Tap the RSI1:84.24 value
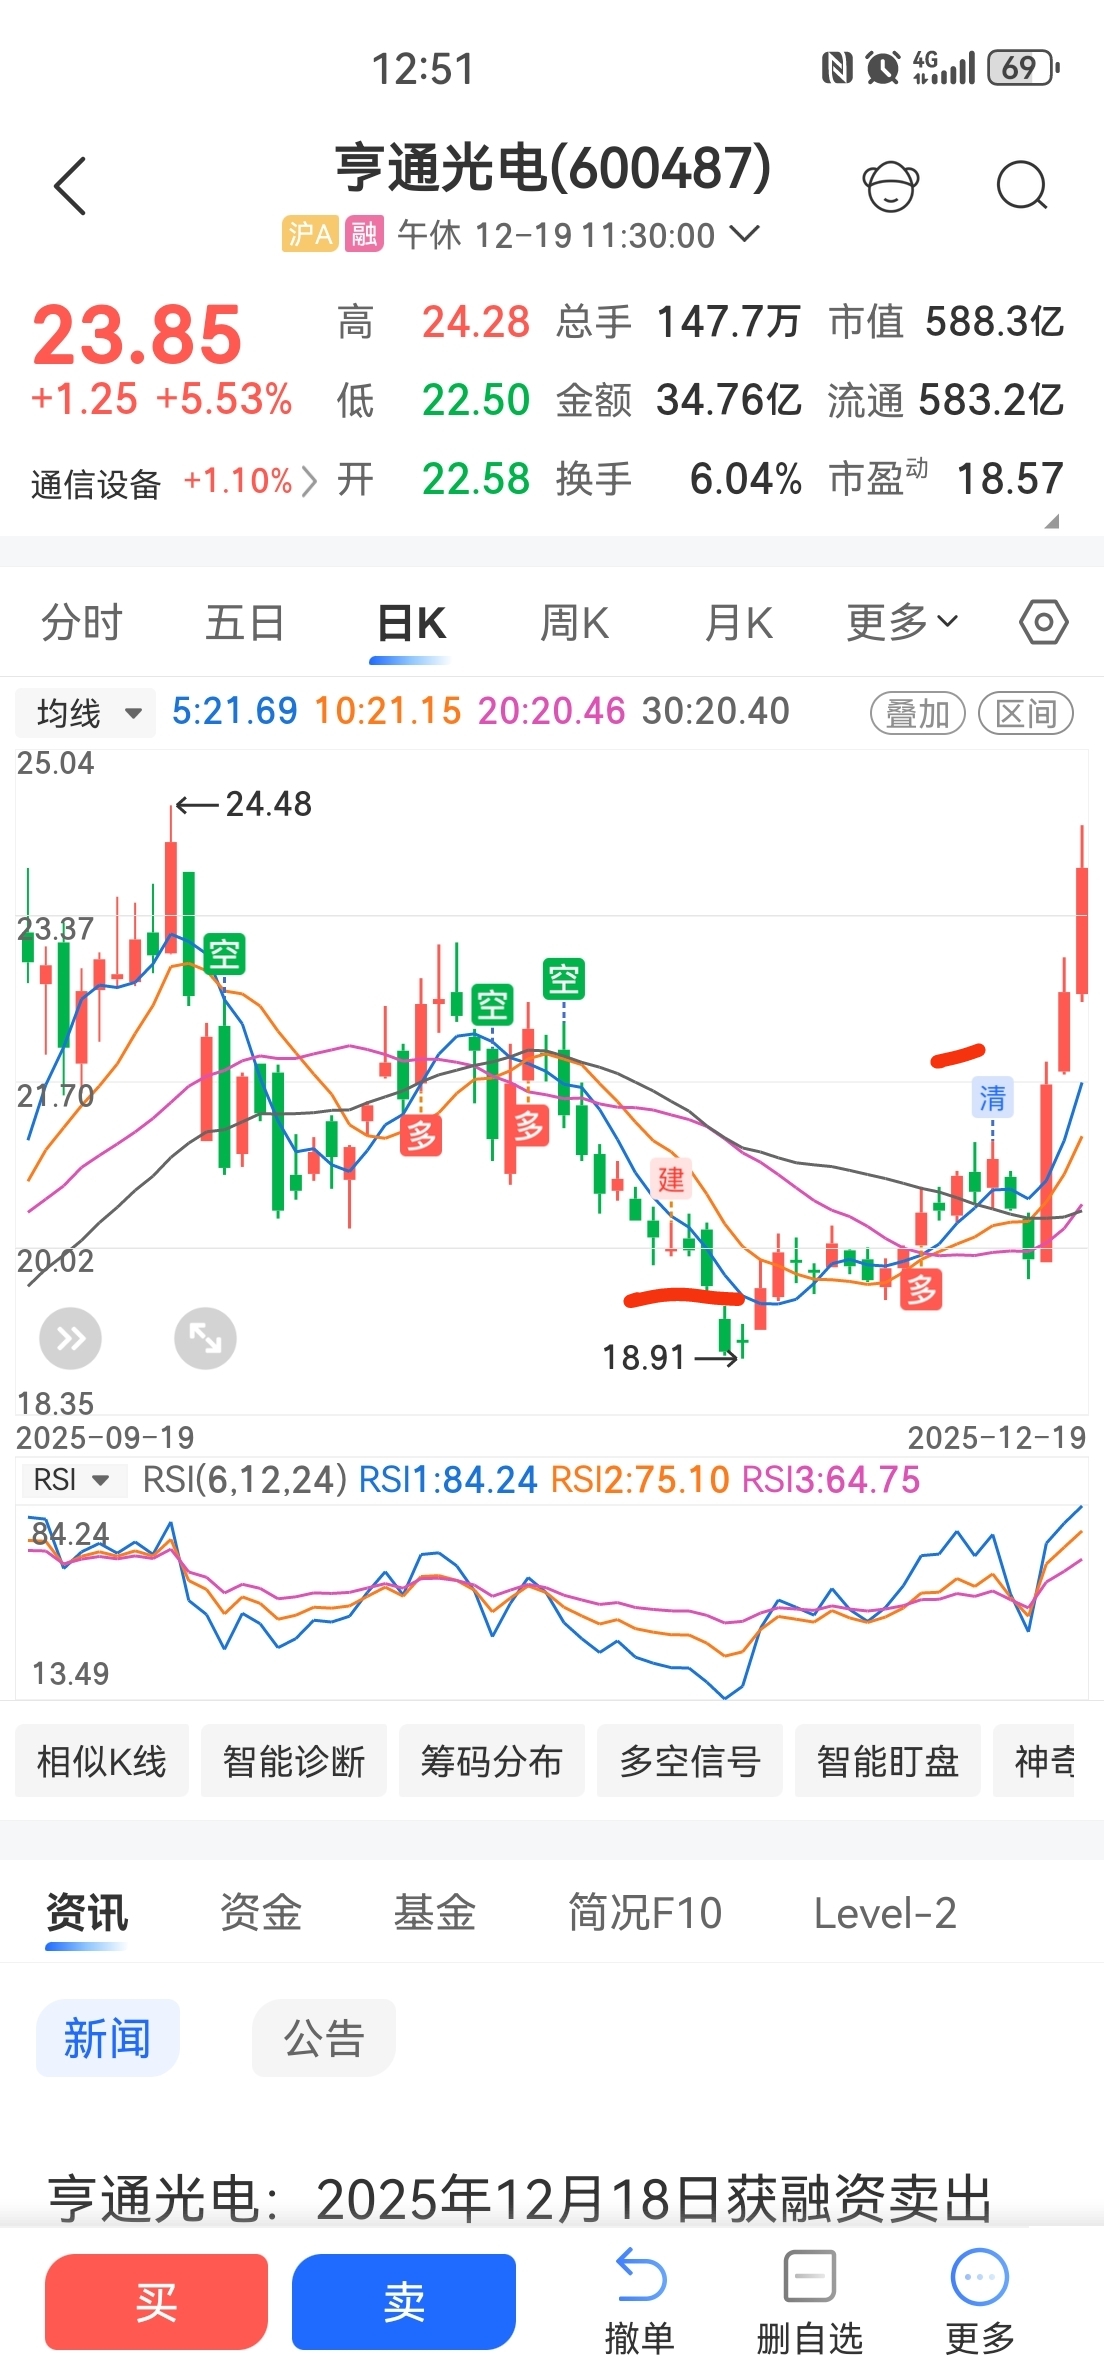The height and width of the screenshot is (2376, 1104). 448,1480
